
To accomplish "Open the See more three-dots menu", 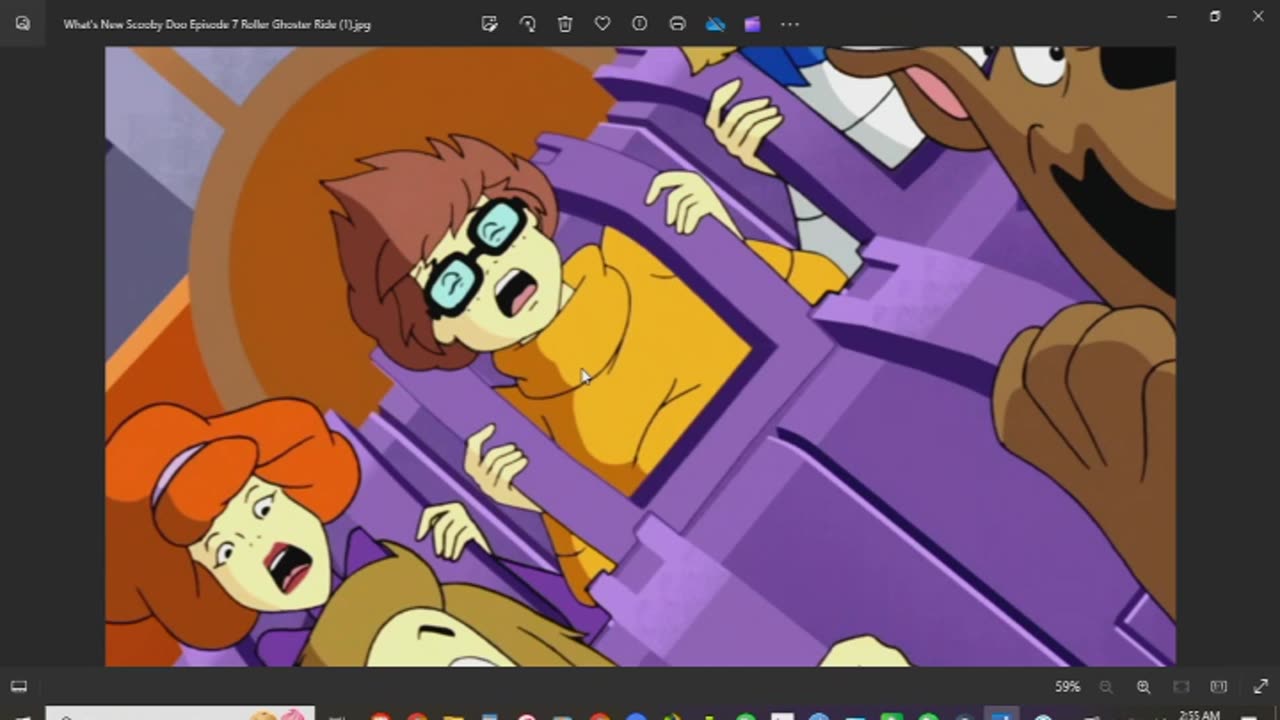I will pos(790,23).
